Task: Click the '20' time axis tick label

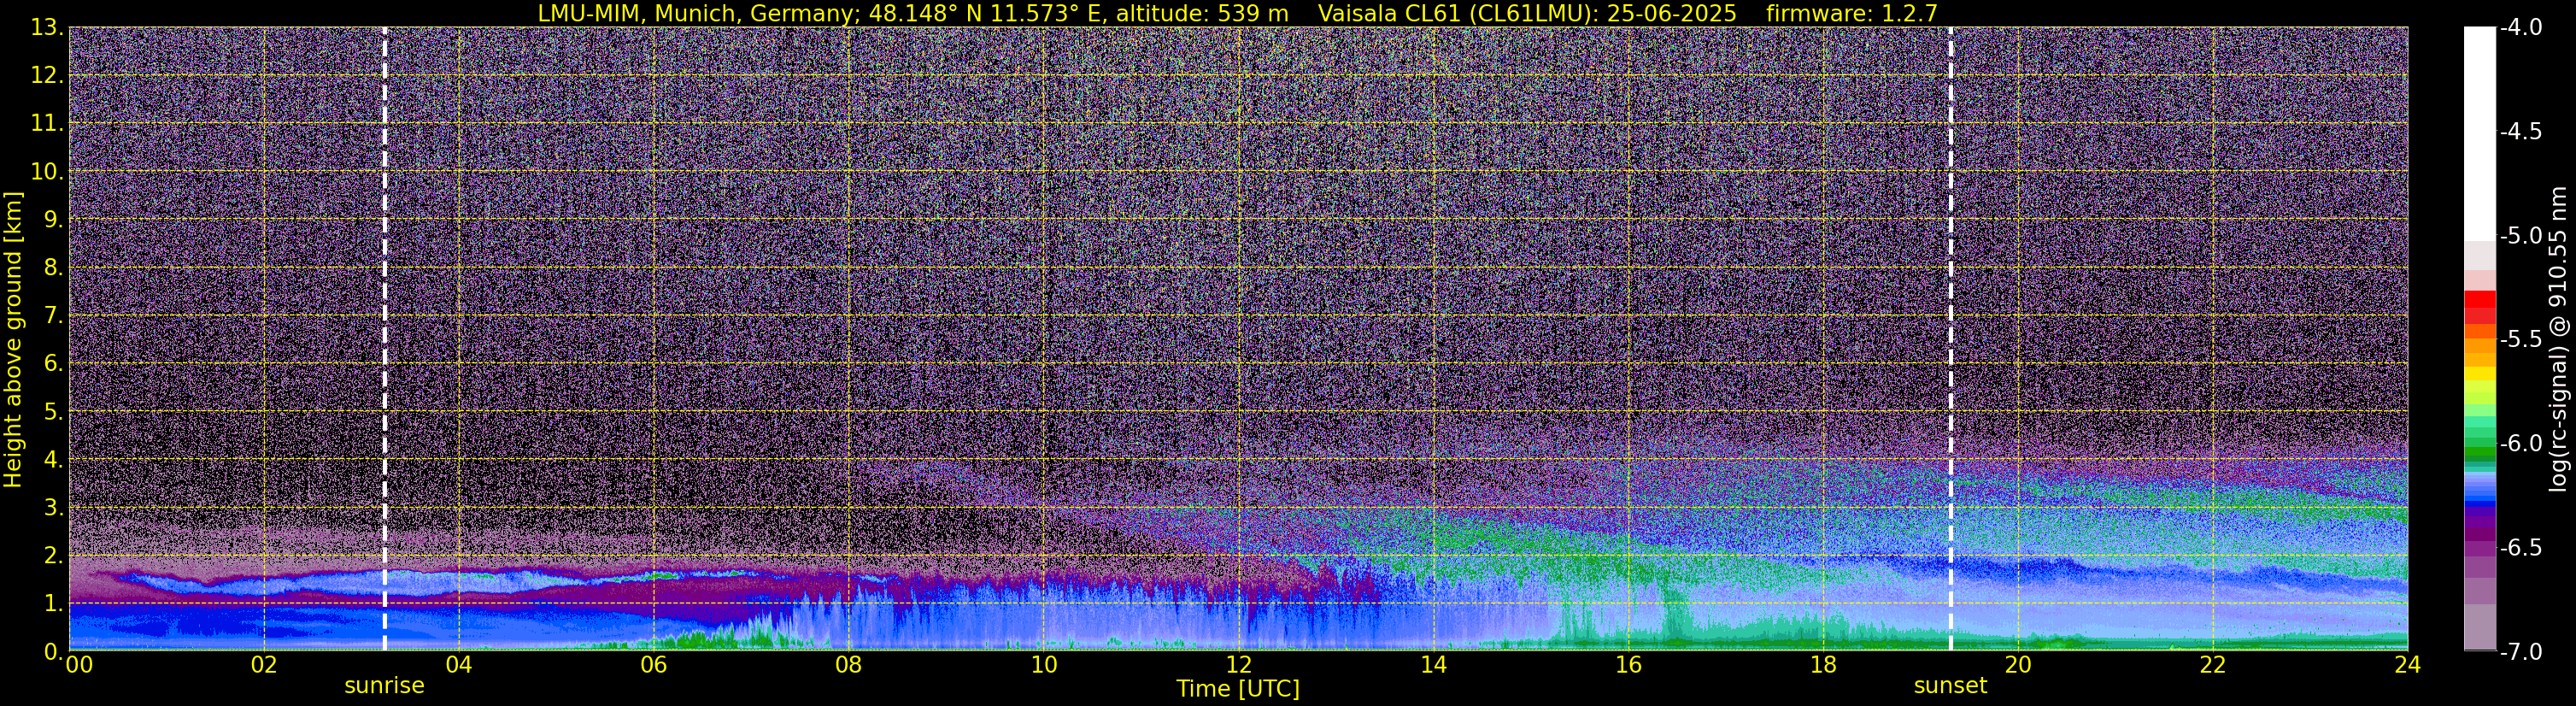Action: [x=2018, y=665]
